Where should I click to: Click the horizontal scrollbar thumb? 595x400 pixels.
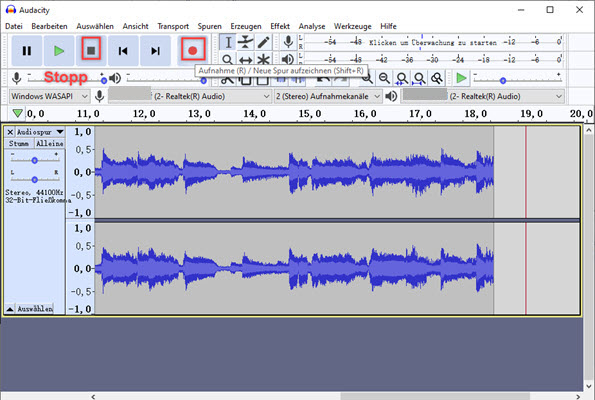tap(435, 396)
